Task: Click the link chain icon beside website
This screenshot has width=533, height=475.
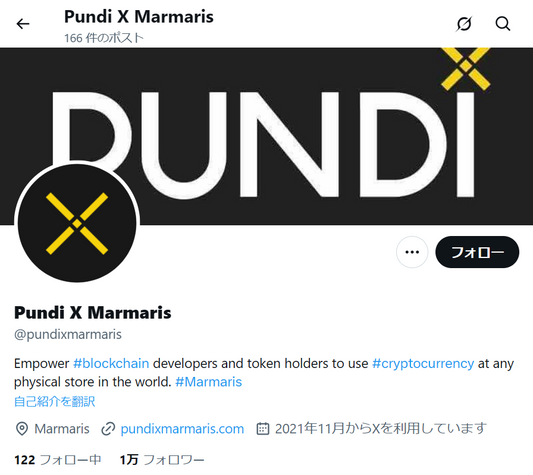Action: point(108,429)
